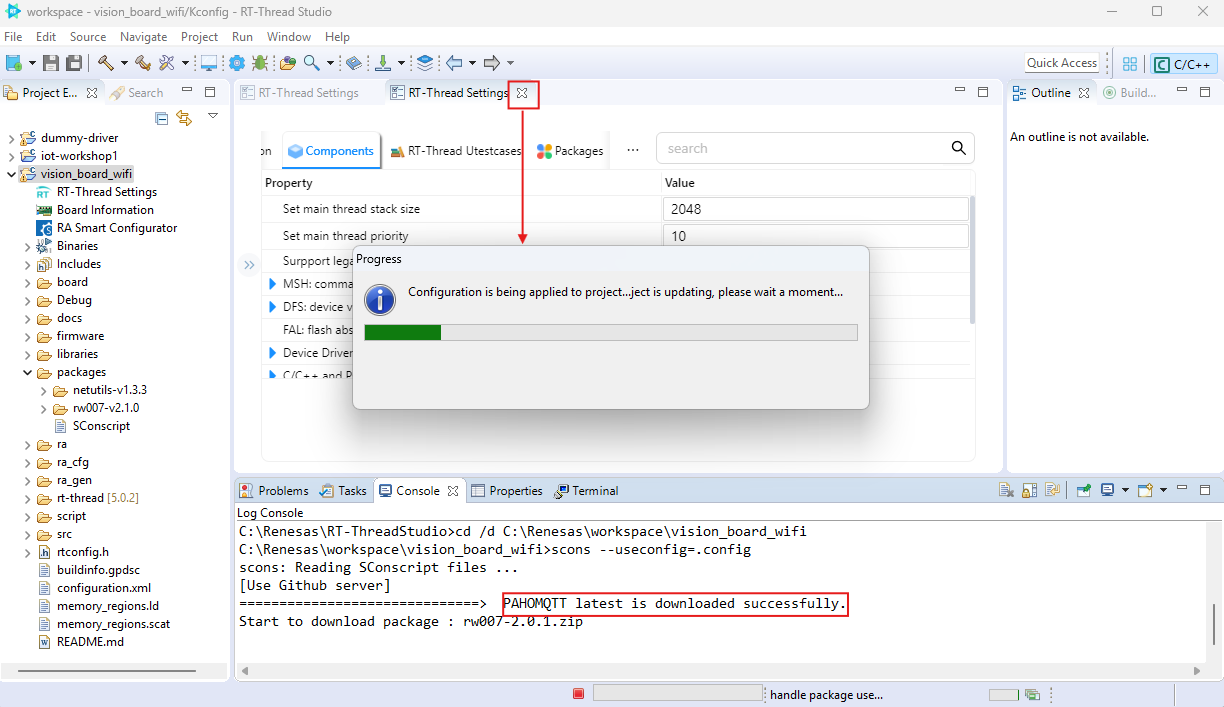Click the C/C++ perspective button

1183,64
